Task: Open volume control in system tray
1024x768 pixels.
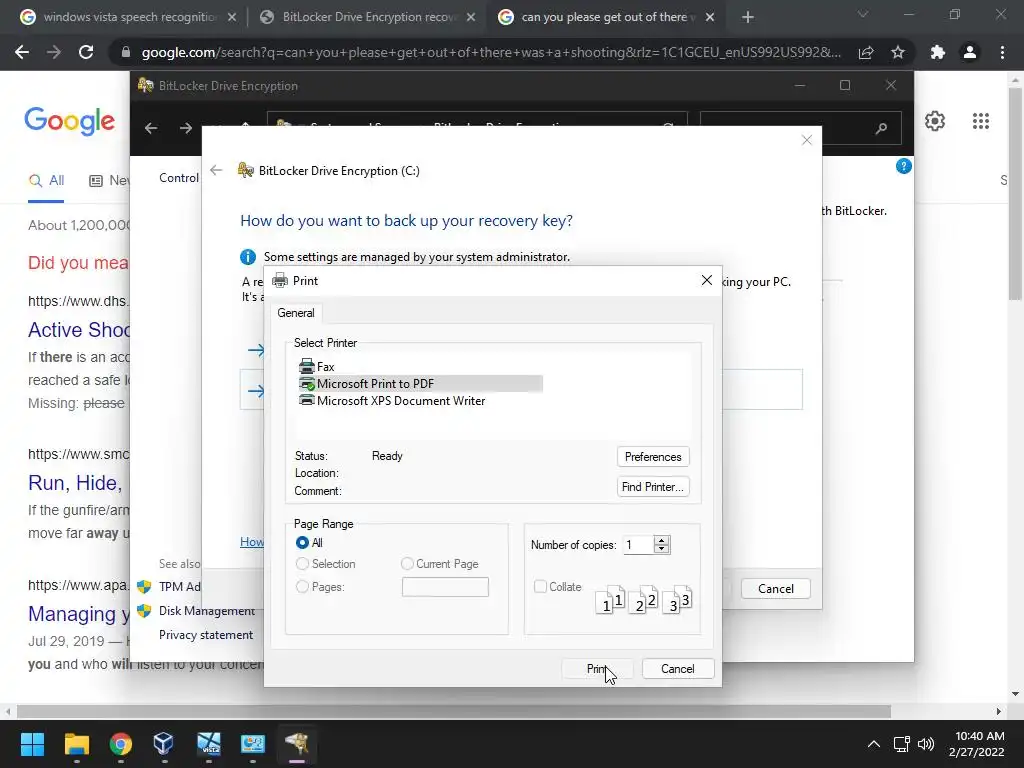Action: coord(926,744)
